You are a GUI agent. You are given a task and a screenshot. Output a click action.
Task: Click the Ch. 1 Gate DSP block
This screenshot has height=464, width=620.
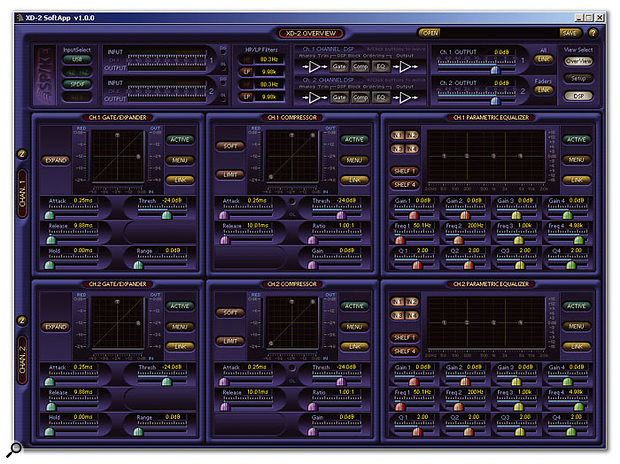[x=339, y=66]
